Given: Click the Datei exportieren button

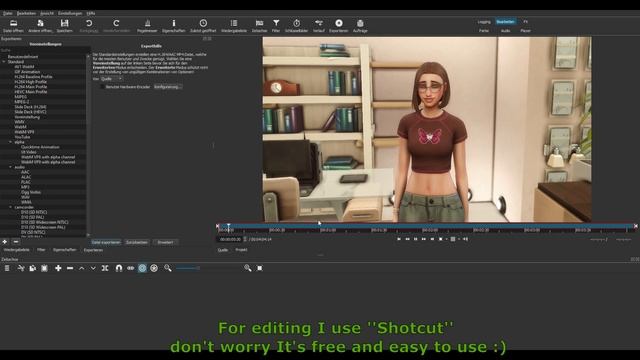Looking at the screenshot, I should click(x=106, y=242).
